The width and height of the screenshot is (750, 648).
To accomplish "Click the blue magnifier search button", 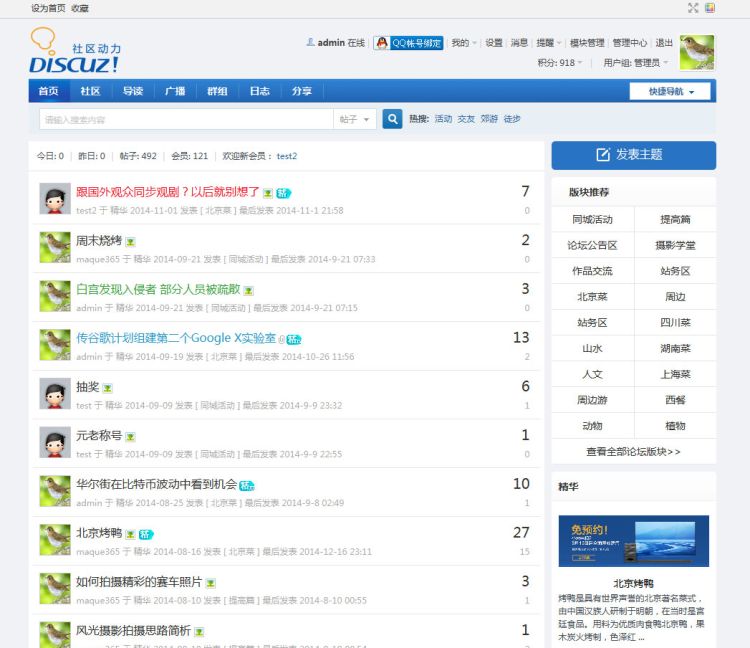I will (392, 119).
